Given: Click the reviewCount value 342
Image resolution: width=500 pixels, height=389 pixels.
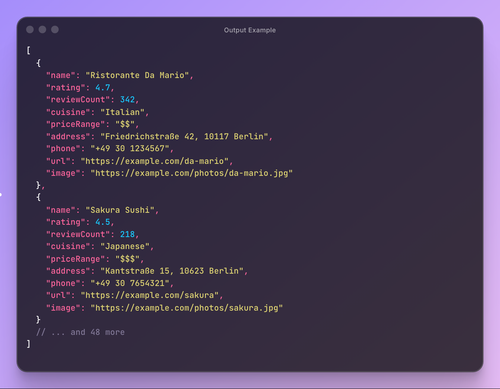Looking at the screenshot, I should pos(127,100).
